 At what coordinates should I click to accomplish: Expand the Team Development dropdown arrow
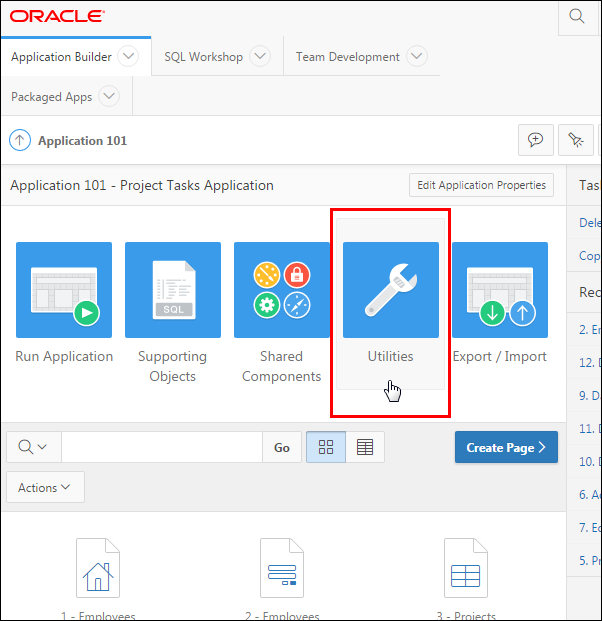point(417,56)
